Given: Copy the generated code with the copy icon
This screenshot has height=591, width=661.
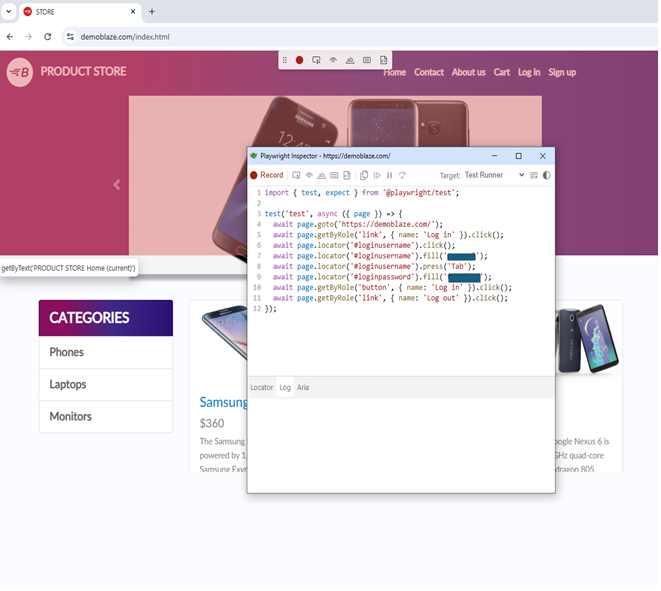Looking at the screenshot, I should (364, 175).
